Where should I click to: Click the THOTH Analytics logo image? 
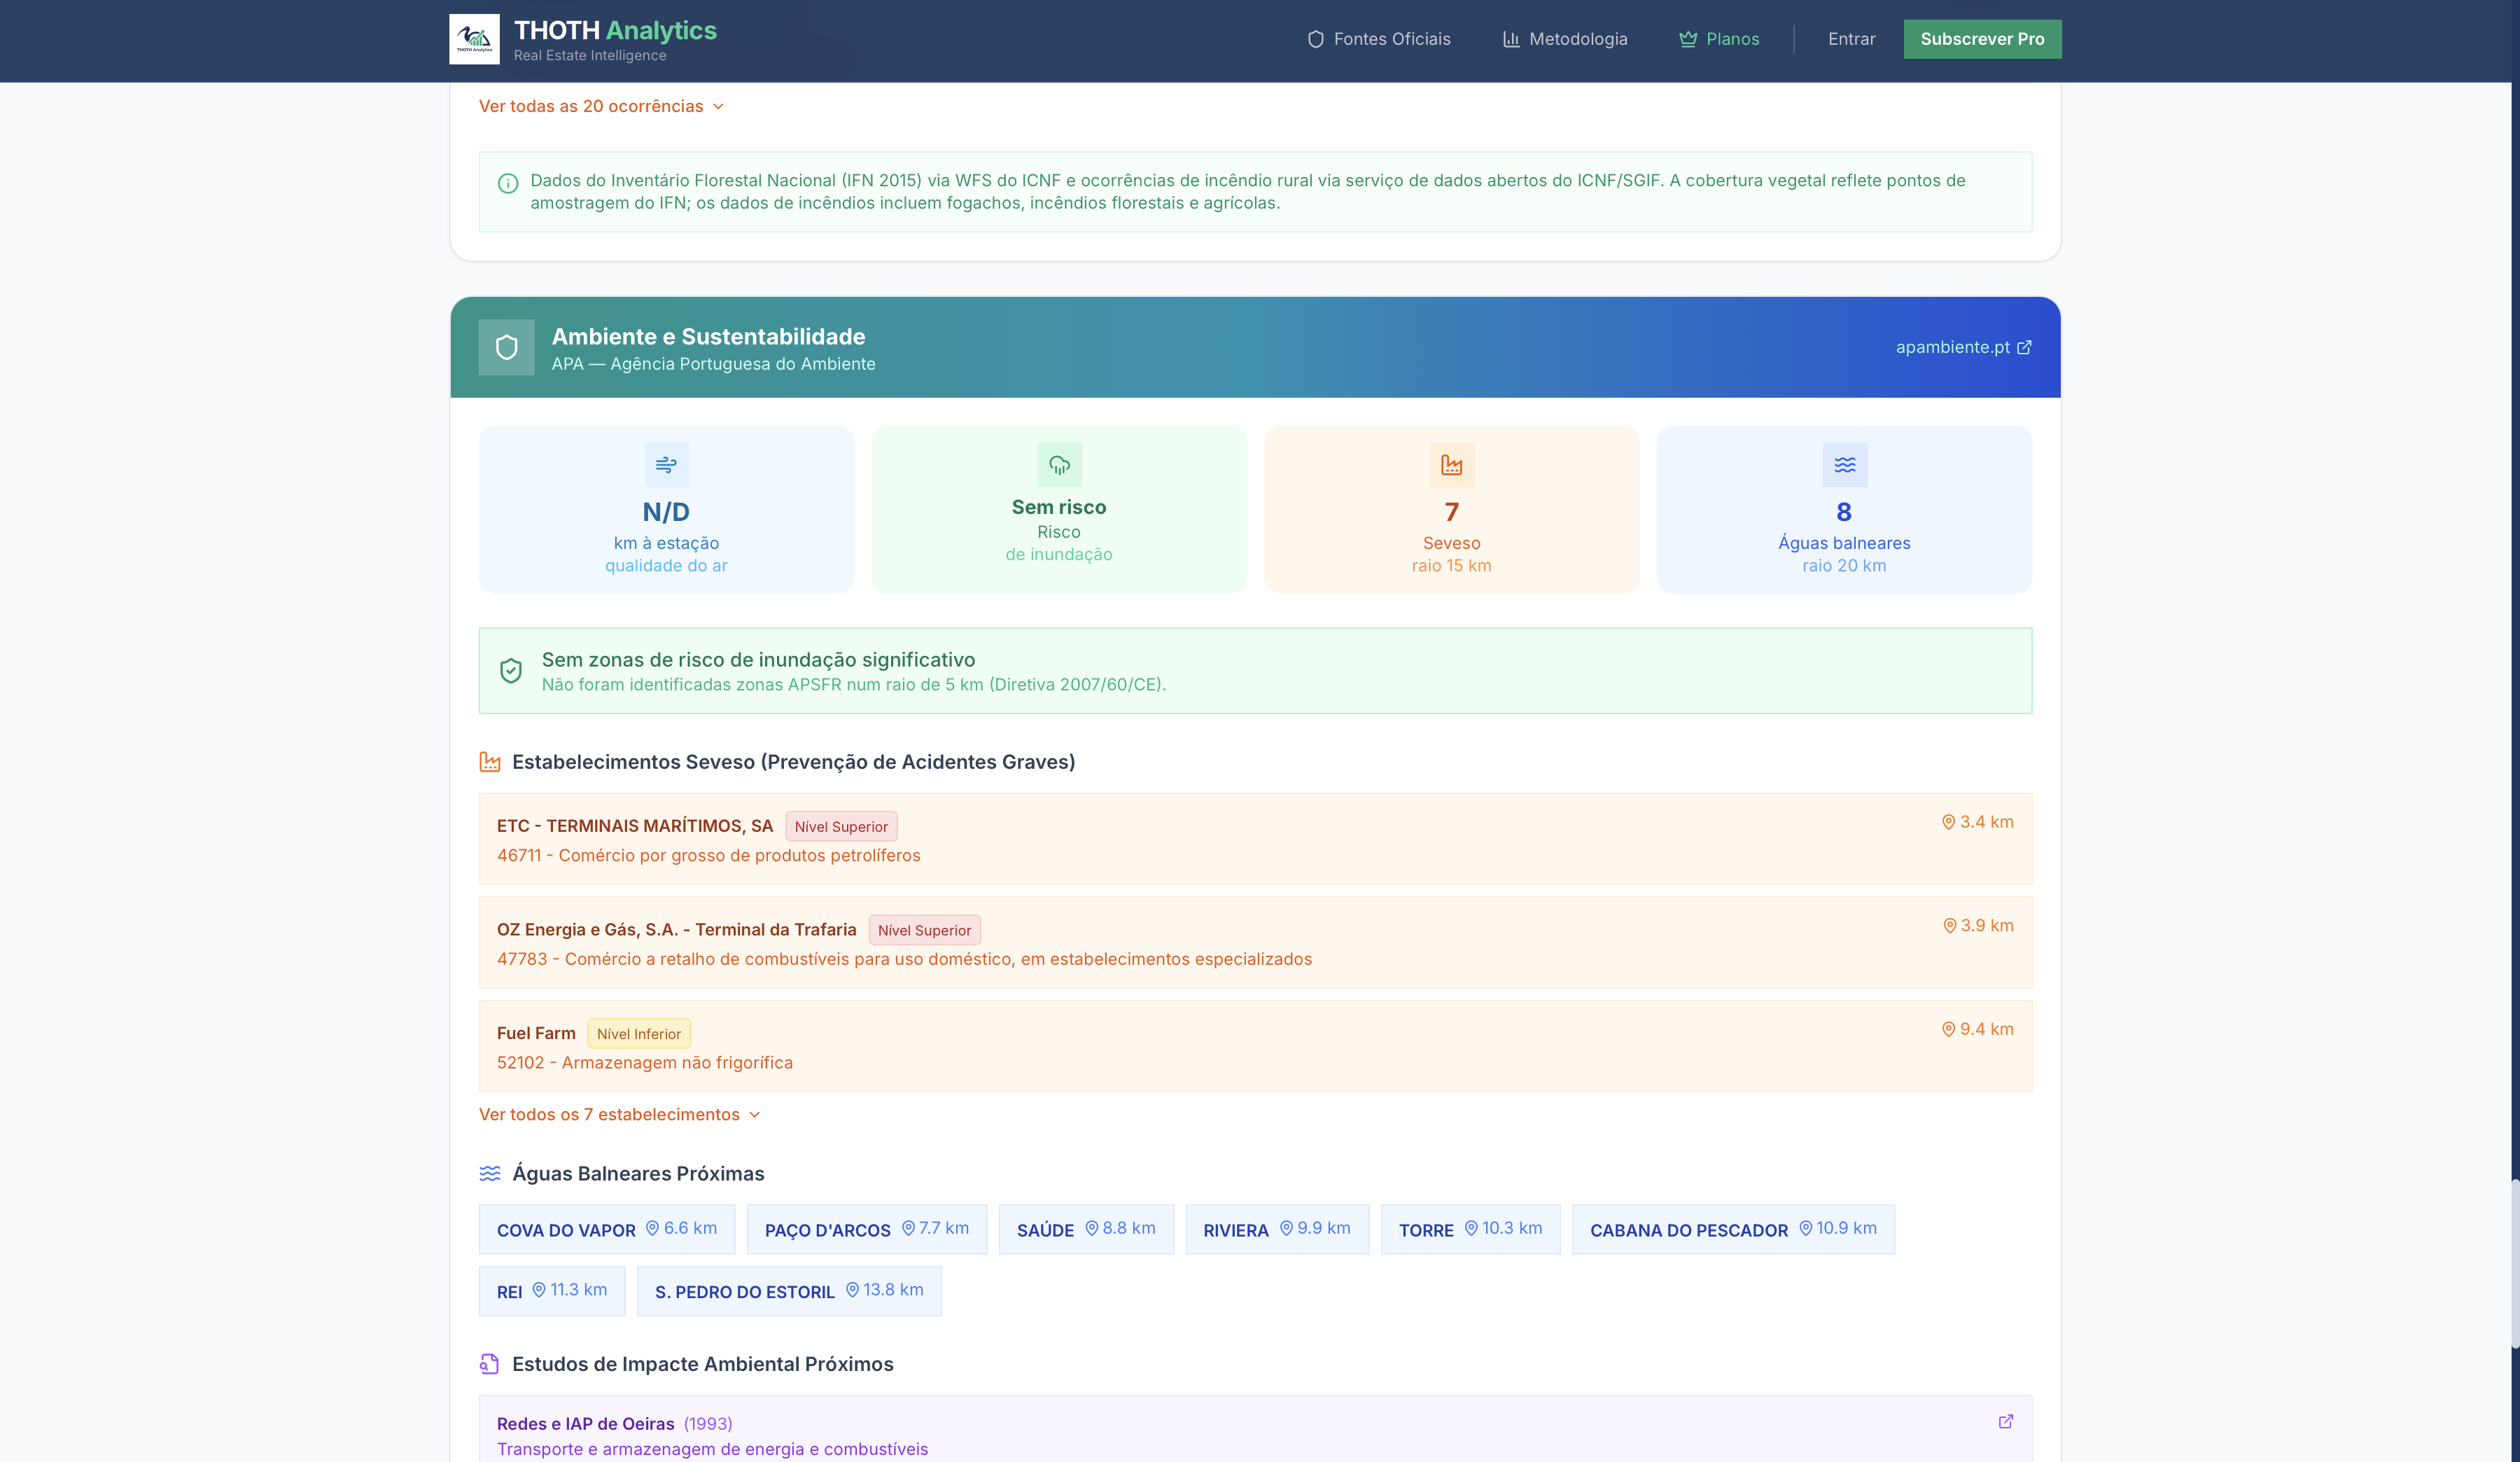[x=474, y=39]
